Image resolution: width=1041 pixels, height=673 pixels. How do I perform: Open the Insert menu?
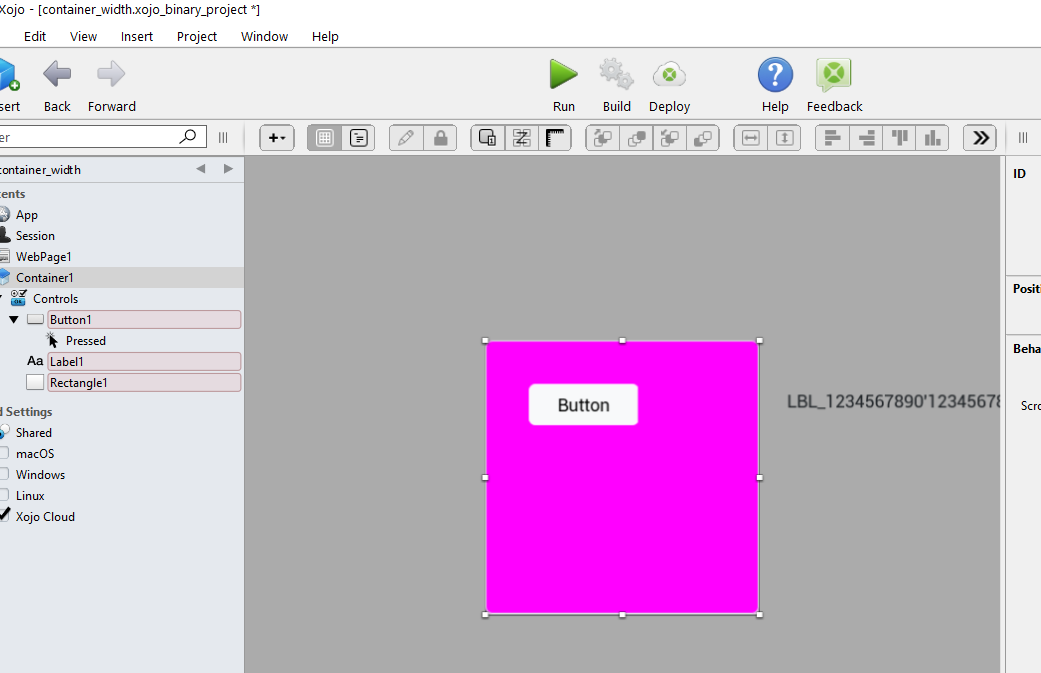coord(136,36)
